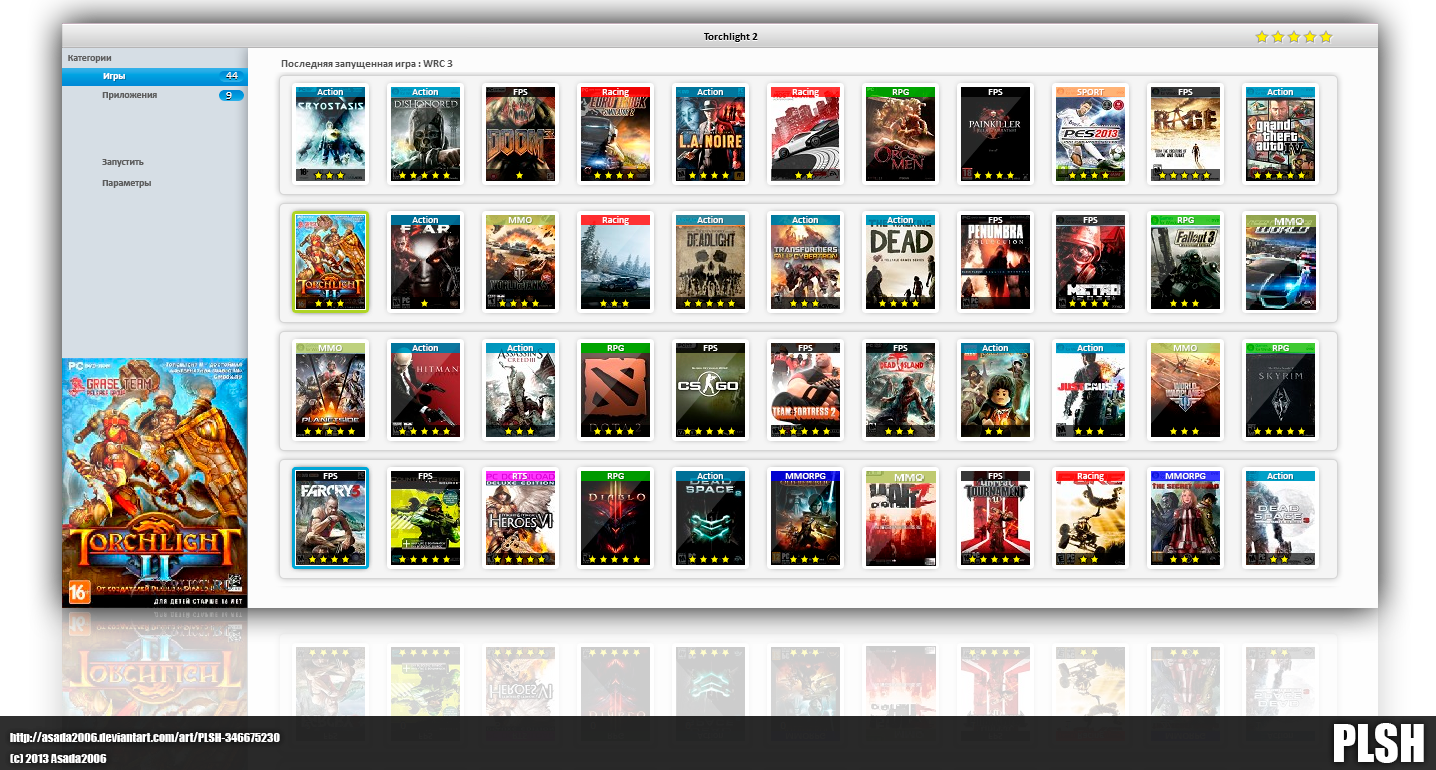Screen dimensions: 1436x770
Task: Select the Dead Island cover
Action: pos(900,390)
